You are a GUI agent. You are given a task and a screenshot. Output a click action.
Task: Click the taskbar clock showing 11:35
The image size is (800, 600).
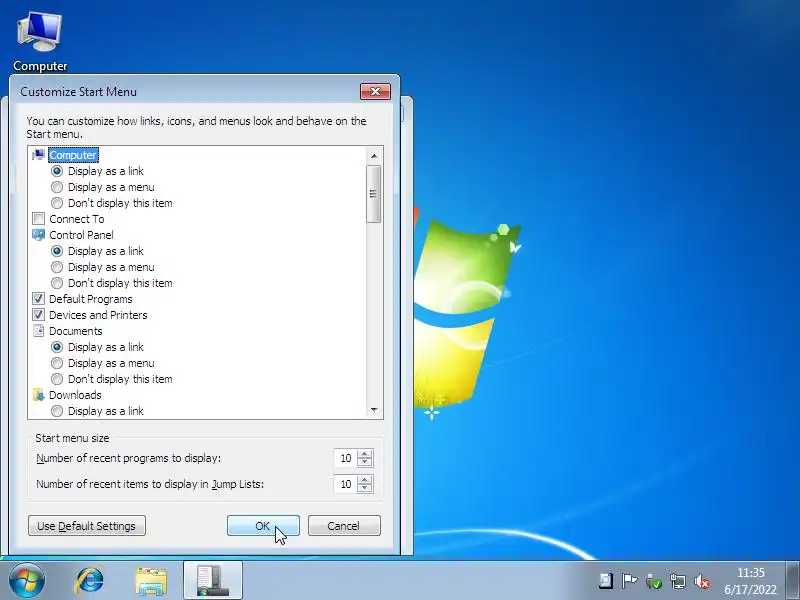pos(751,581)
